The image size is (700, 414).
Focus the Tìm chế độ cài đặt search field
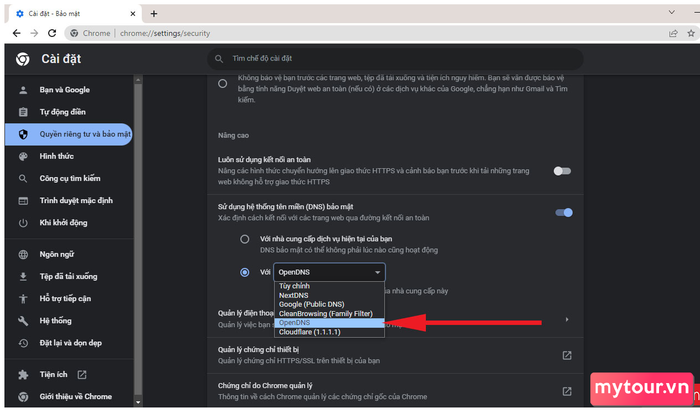click(395, 59)
